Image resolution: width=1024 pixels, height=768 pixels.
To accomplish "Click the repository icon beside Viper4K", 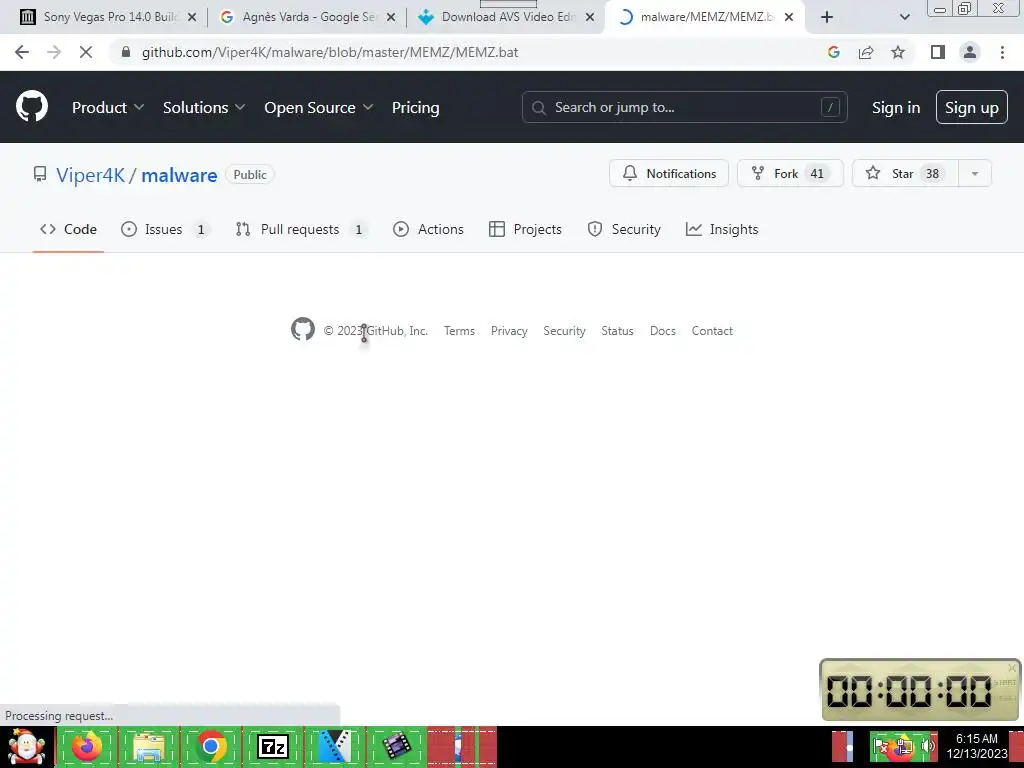I will pyautogui.click(x=40, y=174).
